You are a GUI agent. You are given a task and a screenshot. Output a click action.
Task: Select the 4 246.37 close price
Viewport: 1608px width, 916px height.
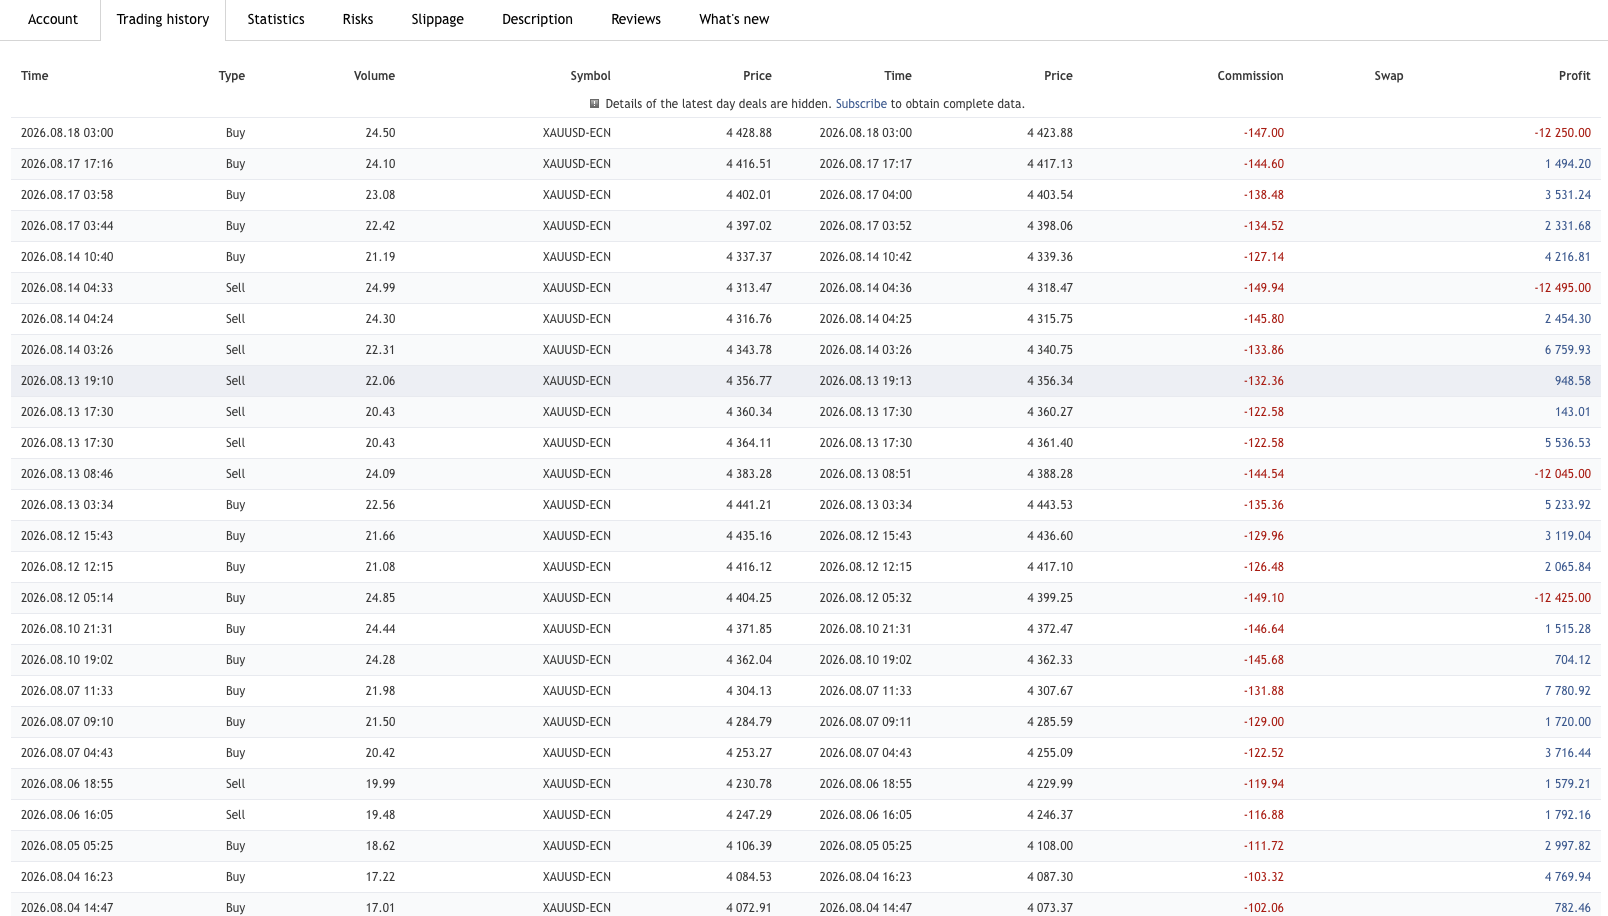click(1050, 815)
